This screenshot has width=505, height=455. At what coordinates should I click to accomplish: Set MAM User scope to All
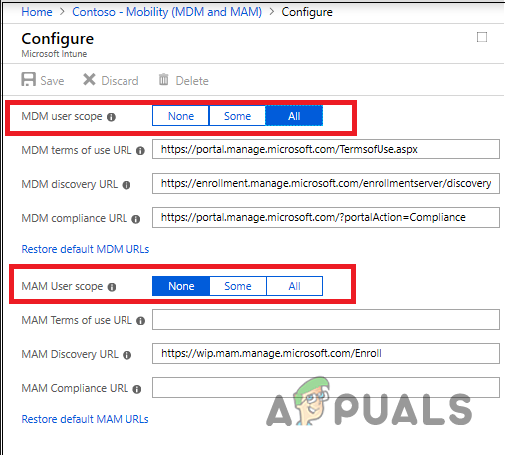point(295,286)
